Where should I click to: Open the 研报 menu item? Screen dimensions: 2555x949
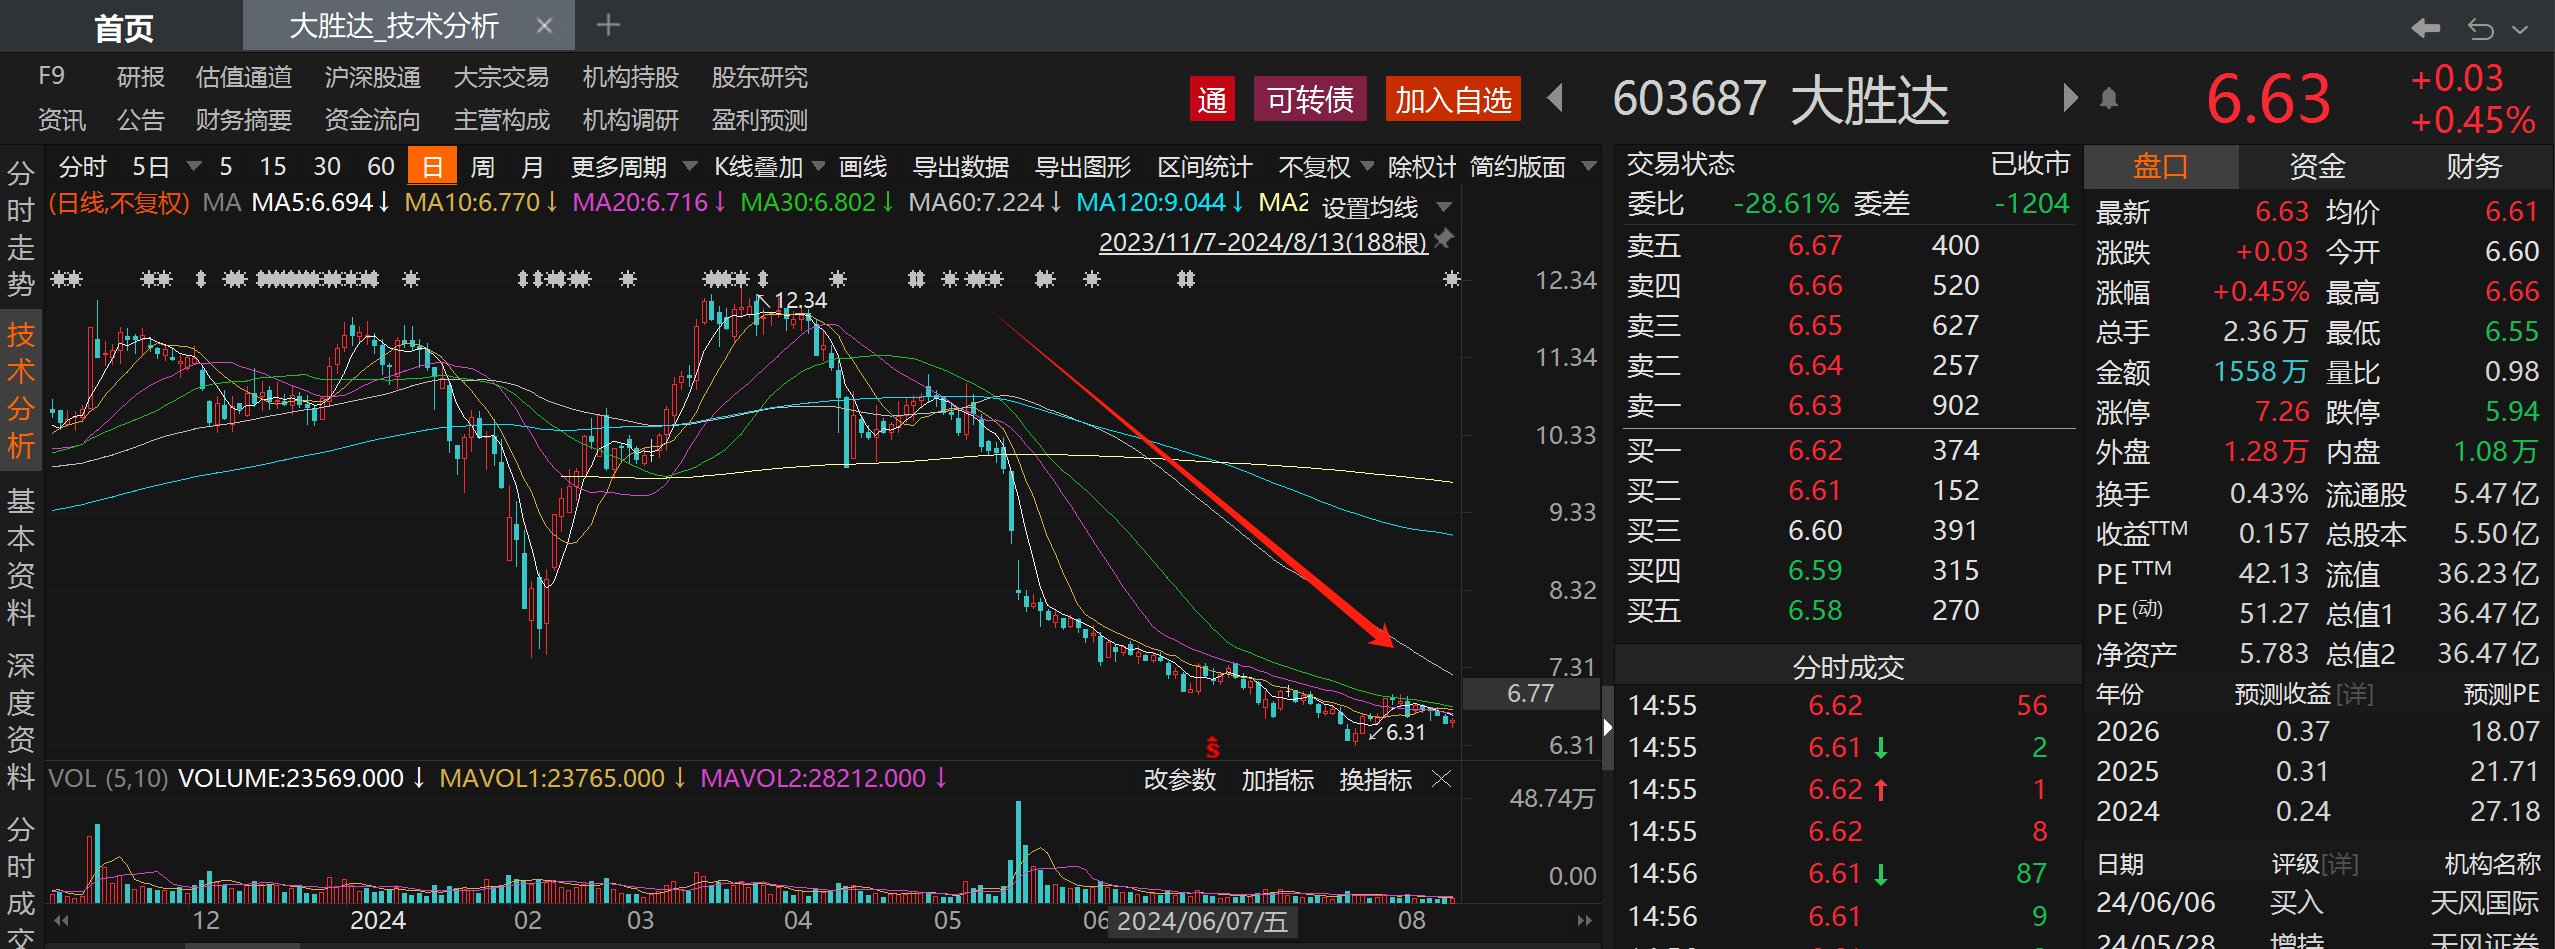141,77
